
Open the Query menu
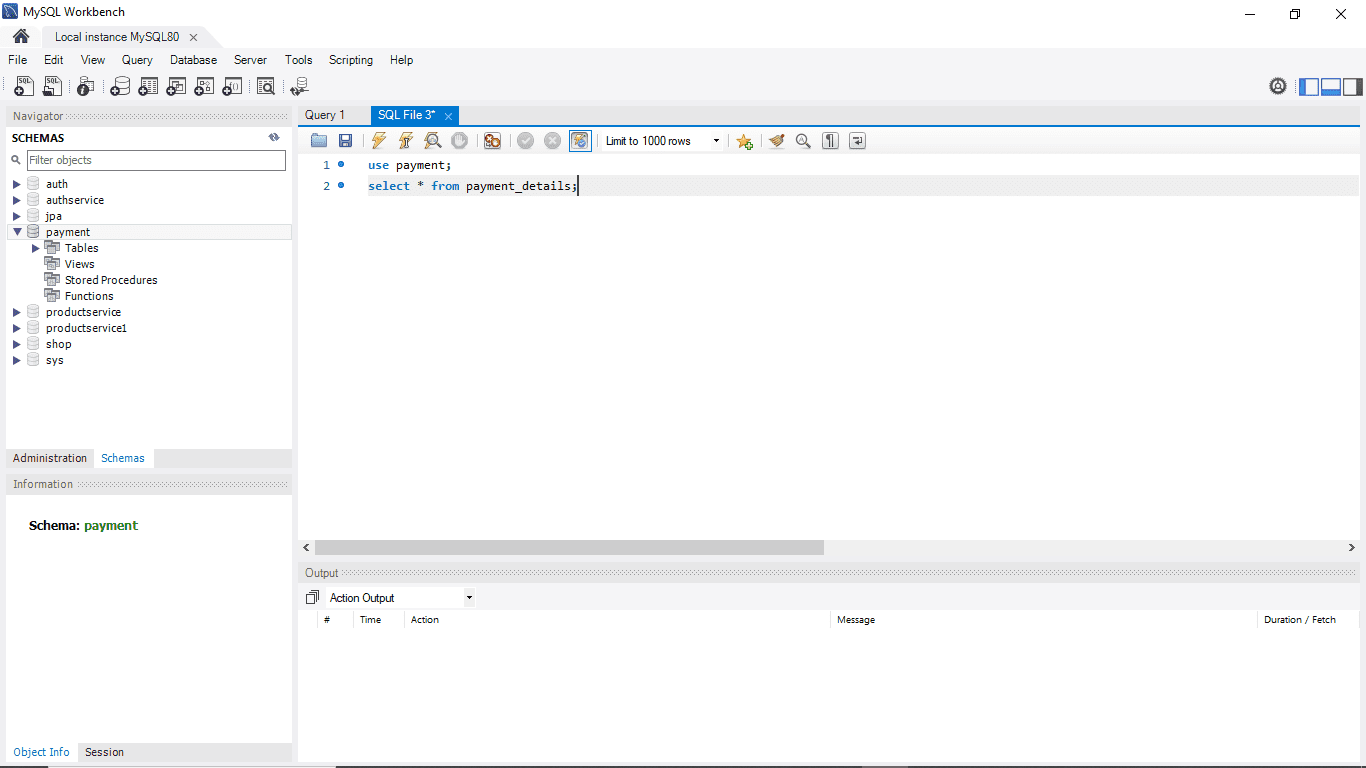pos(137,60)
